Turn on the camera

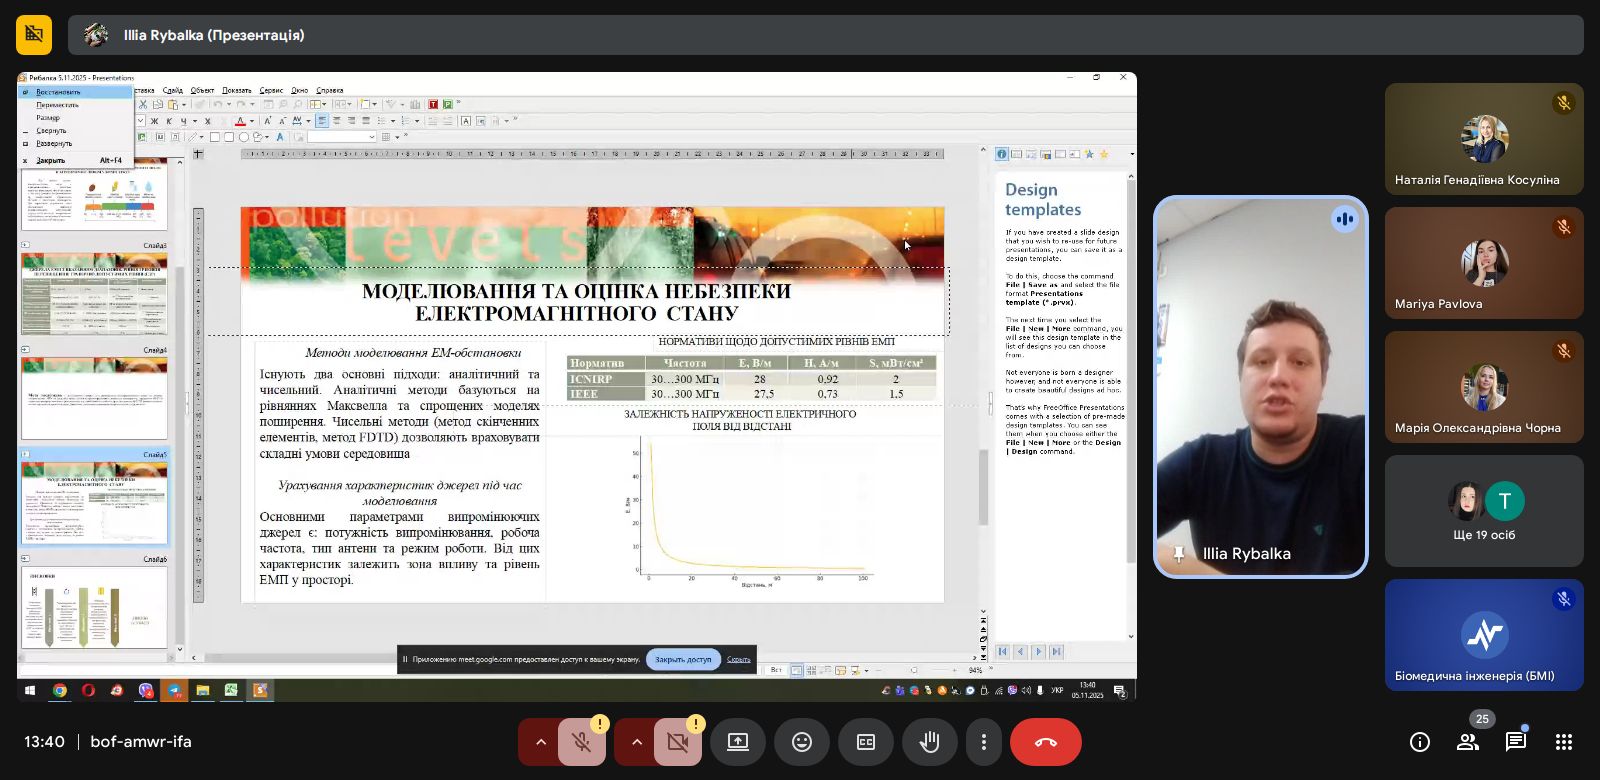677,742
